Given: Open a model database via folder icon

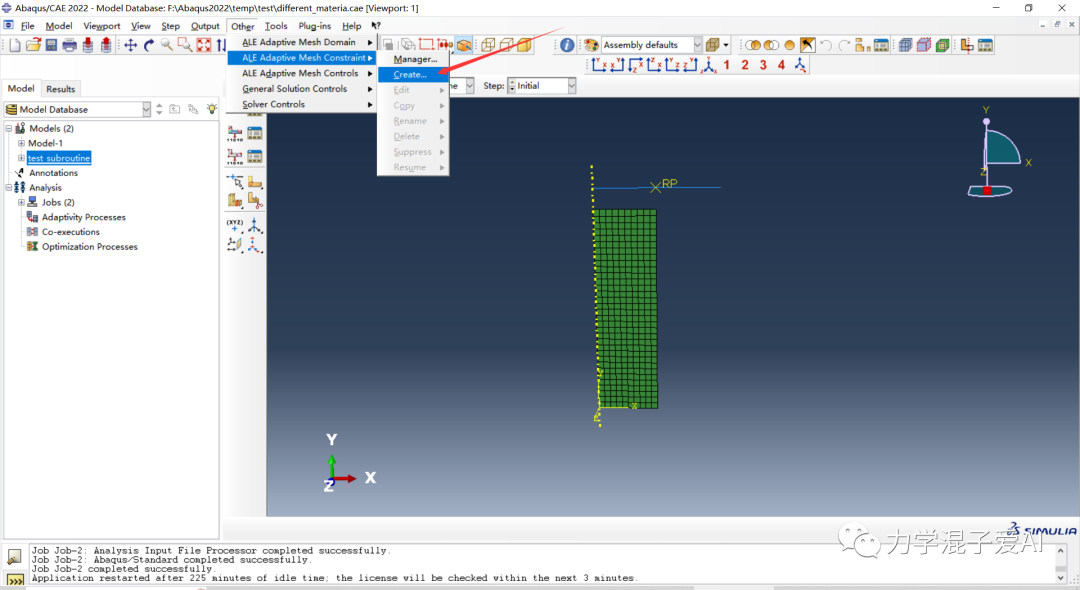Looking at the screenshot, I should click(x=33, y=45).
